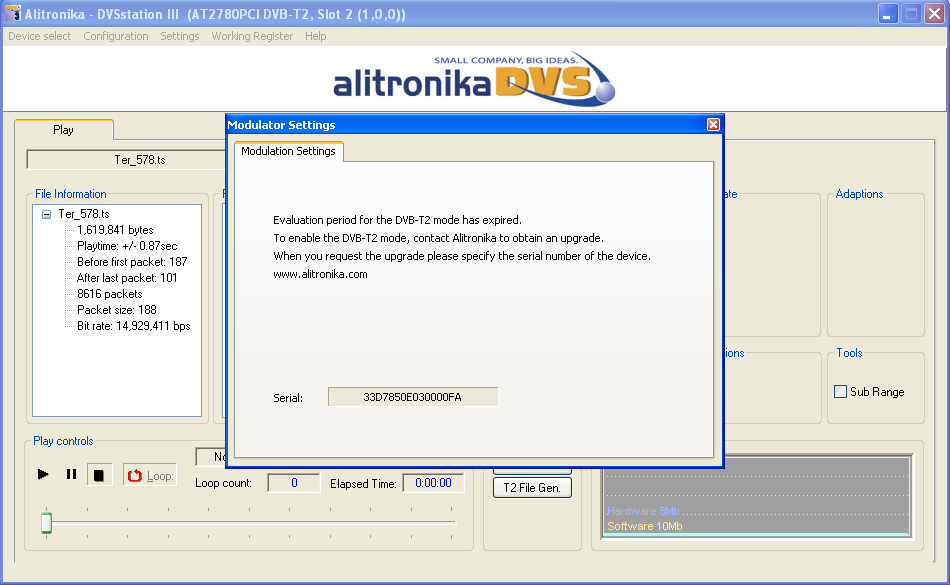This screenshot has width=950, height=585.
Task: Select the Playtime +/- 0.87sec row
Action: coord(127,246)
